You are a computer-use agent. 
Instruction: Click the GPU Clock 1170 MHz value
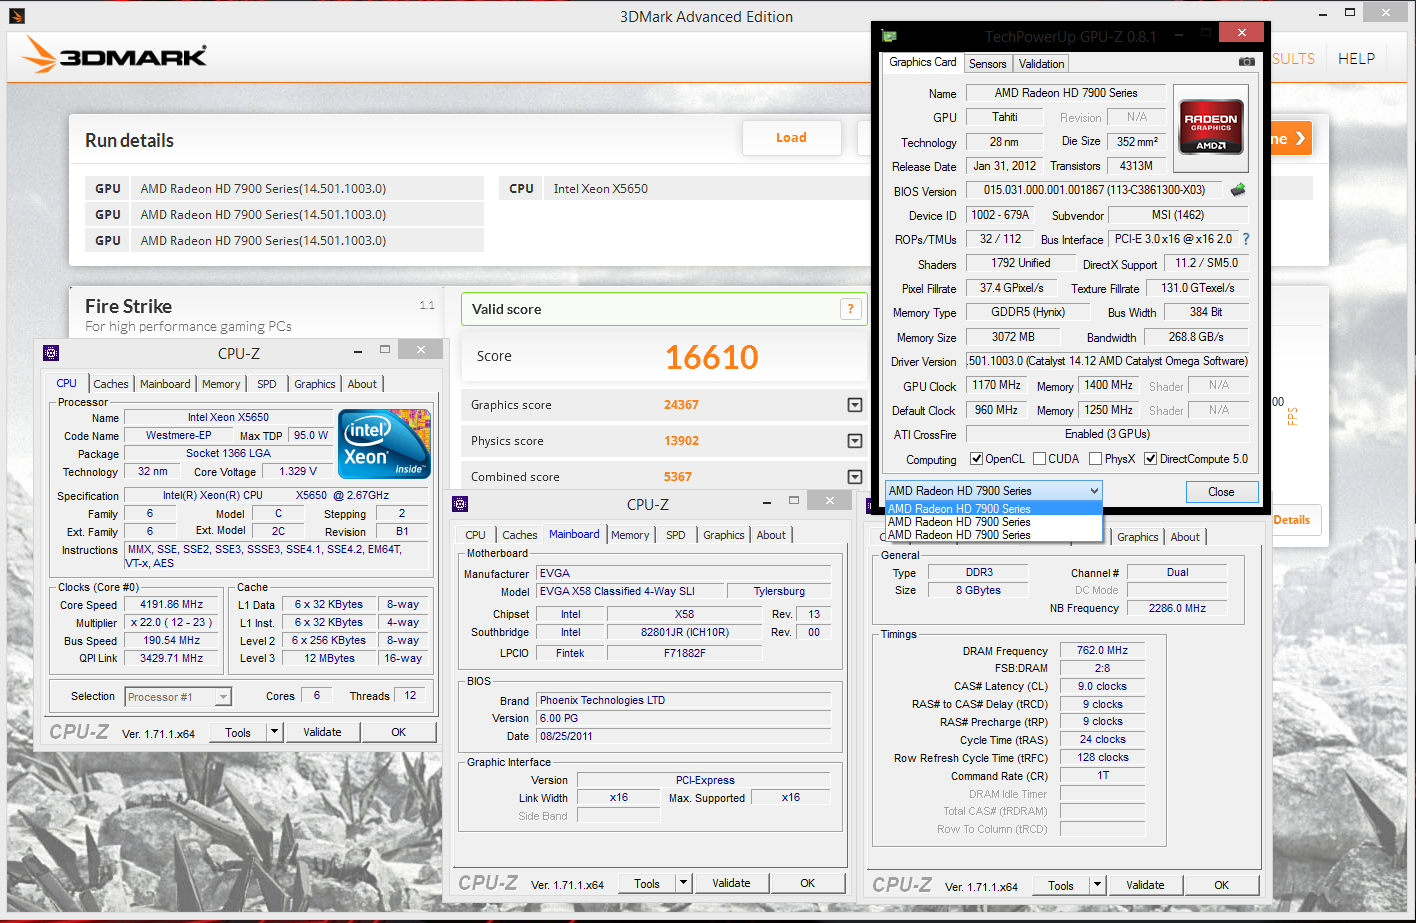997,385
